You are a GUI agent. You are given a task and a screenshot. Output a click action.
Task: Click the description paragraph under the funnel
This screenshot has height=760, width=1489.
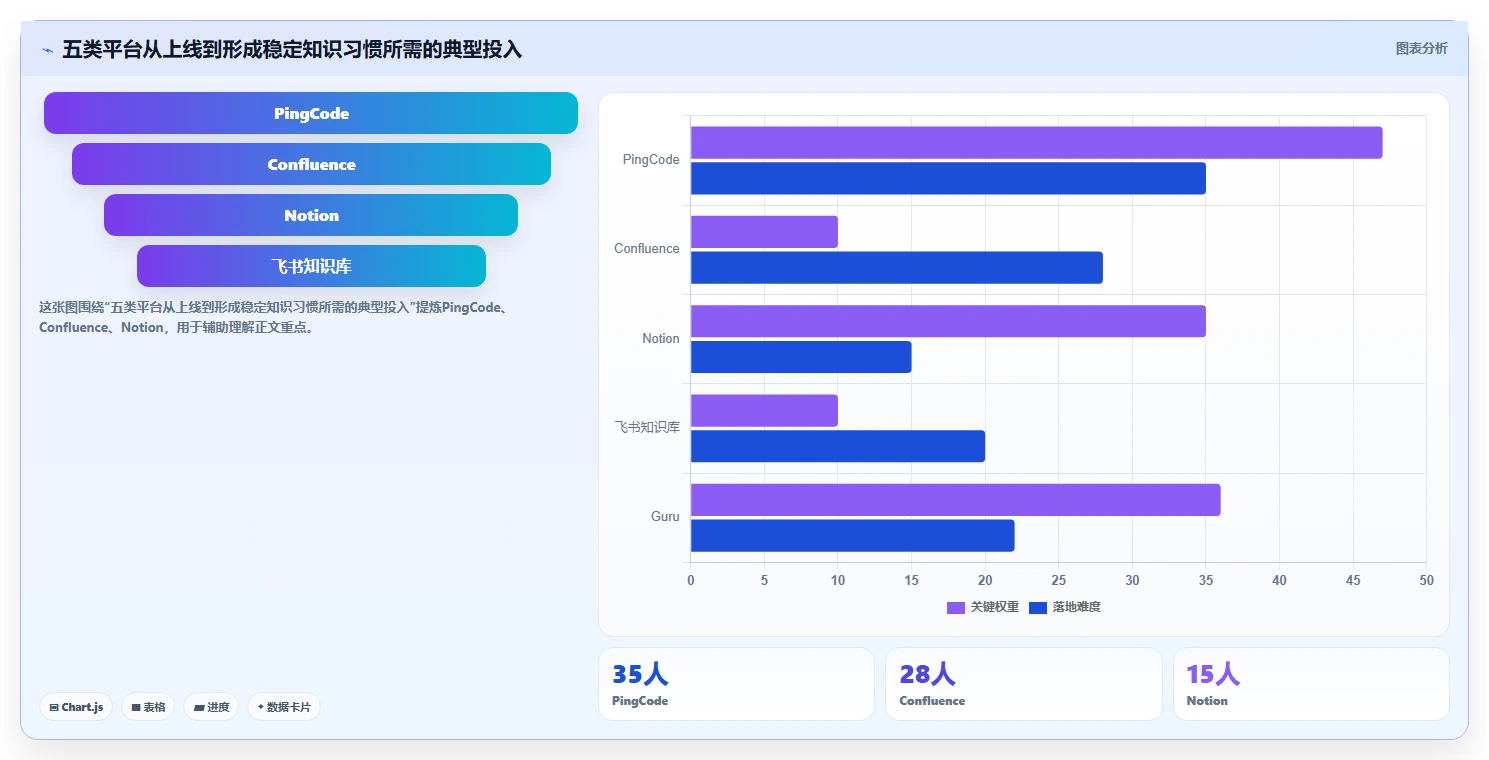[x=276, y=317]
